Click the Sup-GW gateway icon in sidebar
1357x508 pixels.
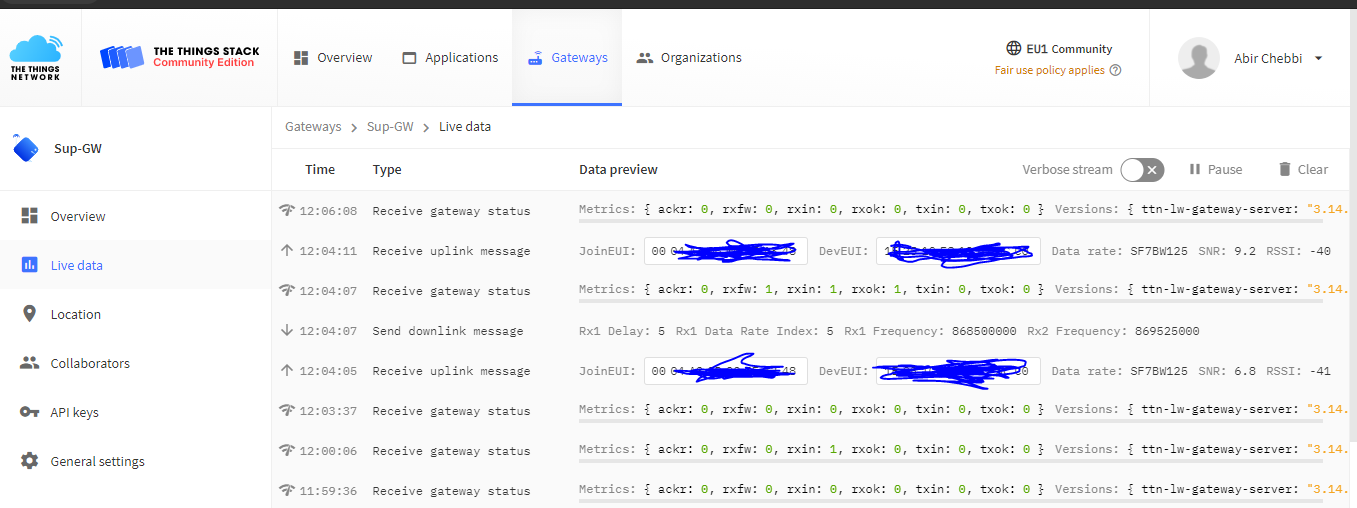[x=25, y=149]
